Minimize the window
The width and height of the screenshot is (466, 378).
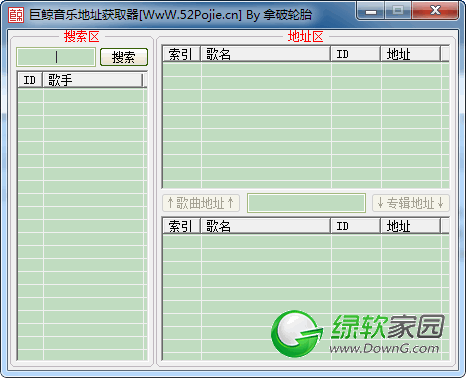tap(371, 11)
